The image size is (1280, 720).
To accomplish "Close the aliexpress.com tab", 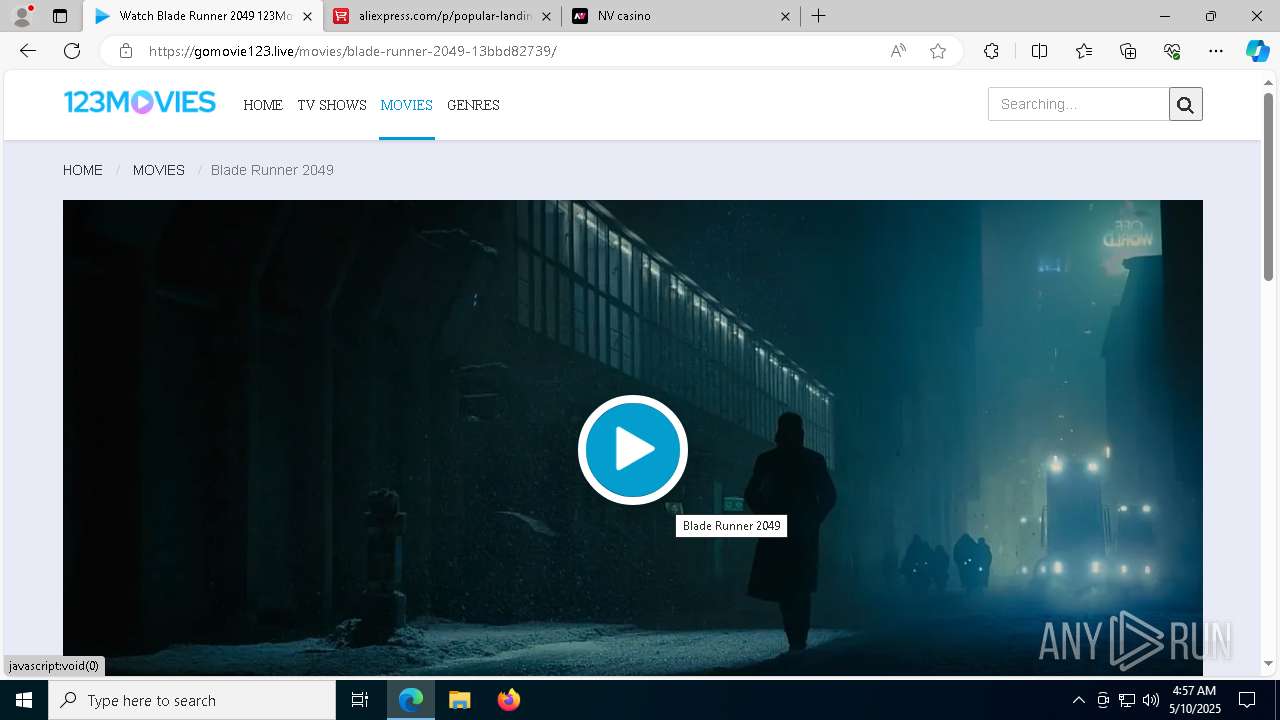I will pyautogui.click(x=546, y=16).
